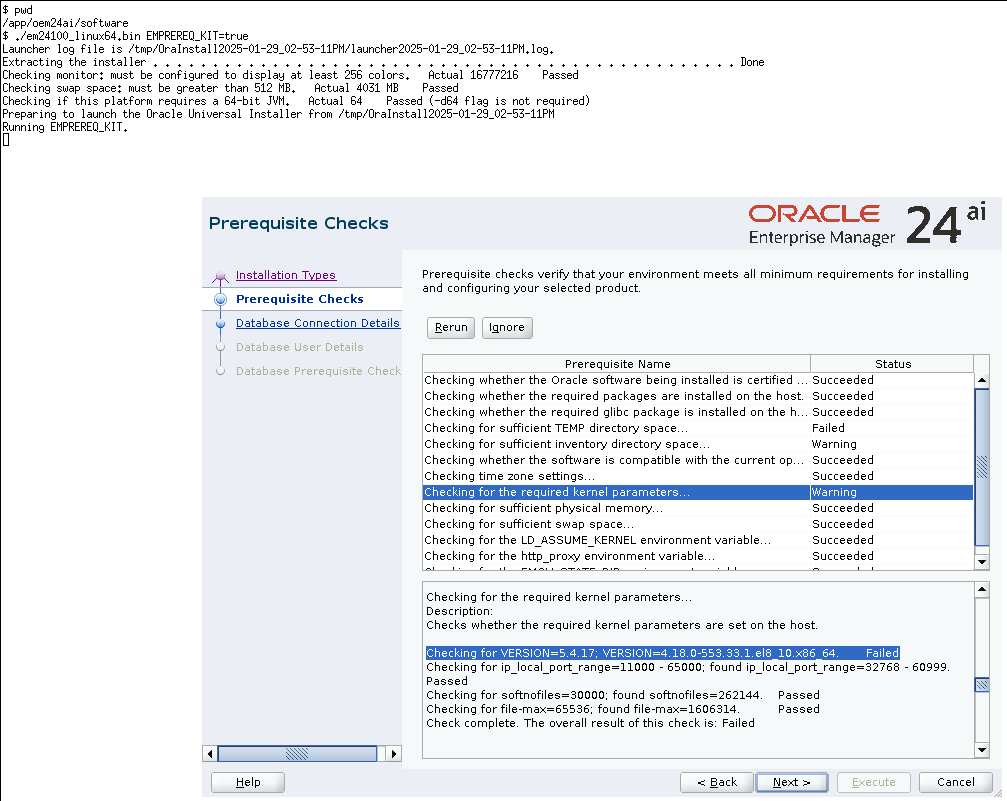Viewport: 1007px width, 801px height.
Task: Click terminal line 'Running EMPREREQ_KIT.'
Action: 65,127
